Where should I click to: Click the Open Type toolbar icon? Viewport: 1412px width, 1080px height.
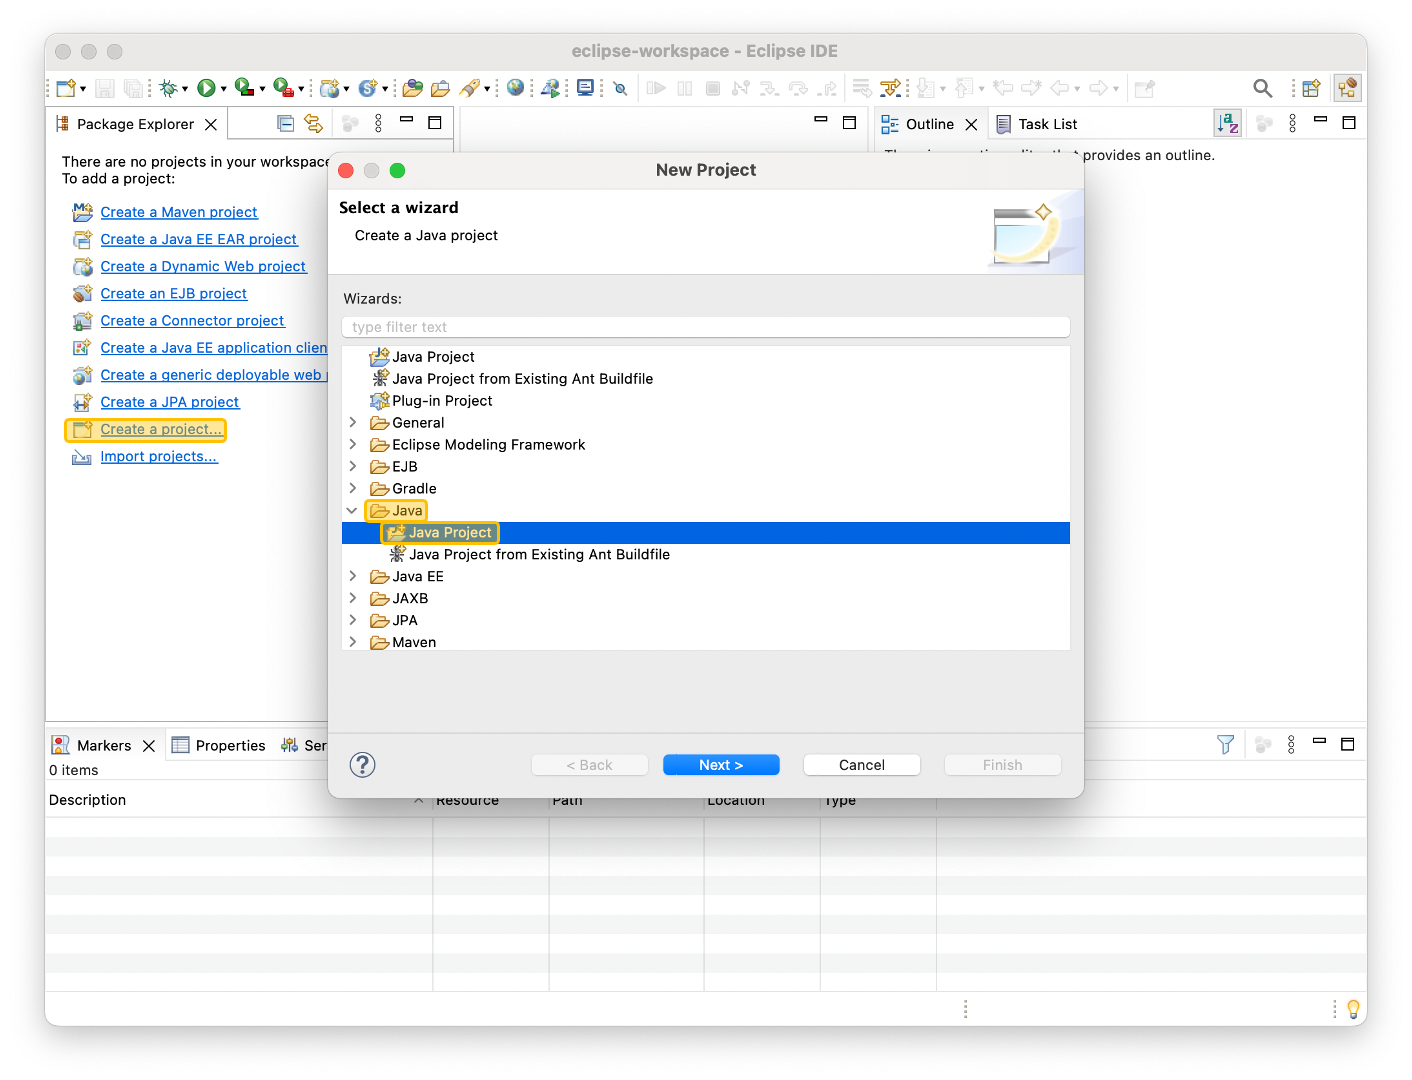(x=412, y=88)
